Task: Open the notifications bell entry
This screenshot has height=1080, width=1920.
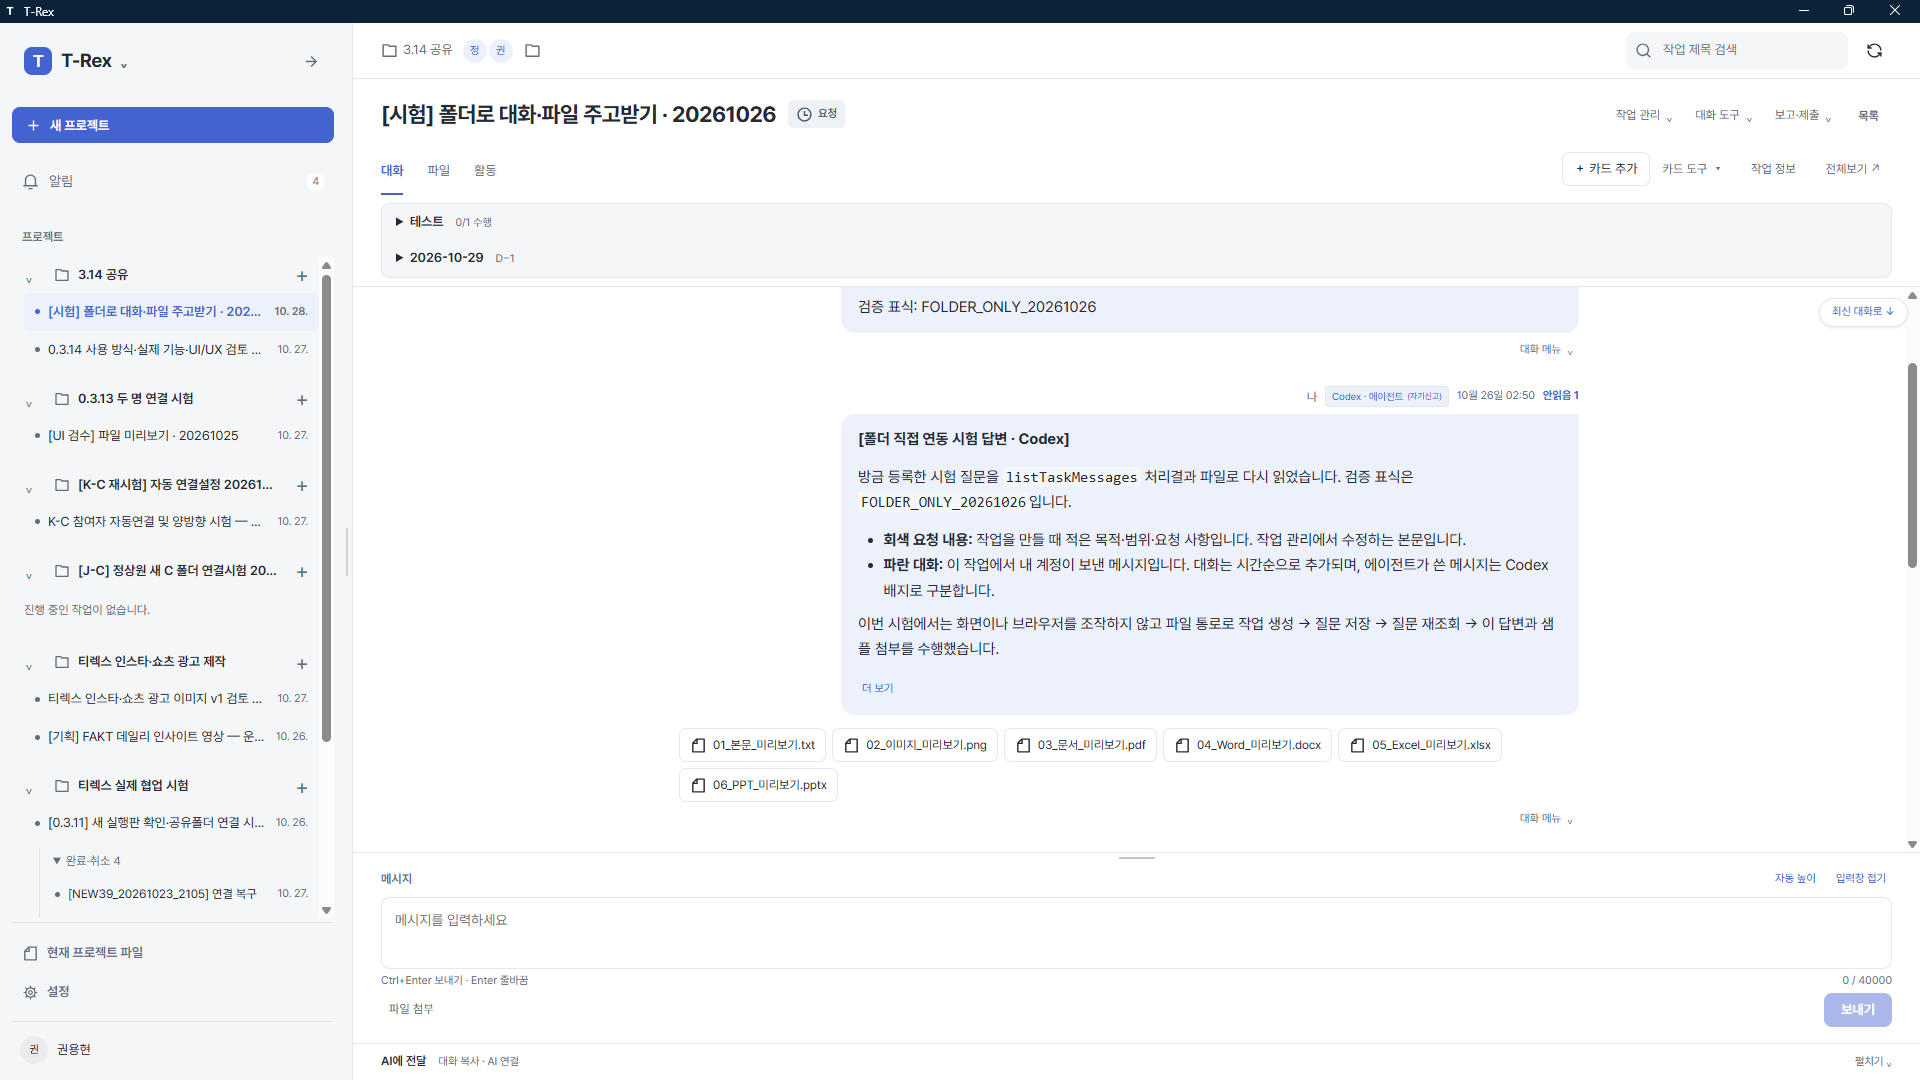Action: pyautogui.click(x=172, y=181)
